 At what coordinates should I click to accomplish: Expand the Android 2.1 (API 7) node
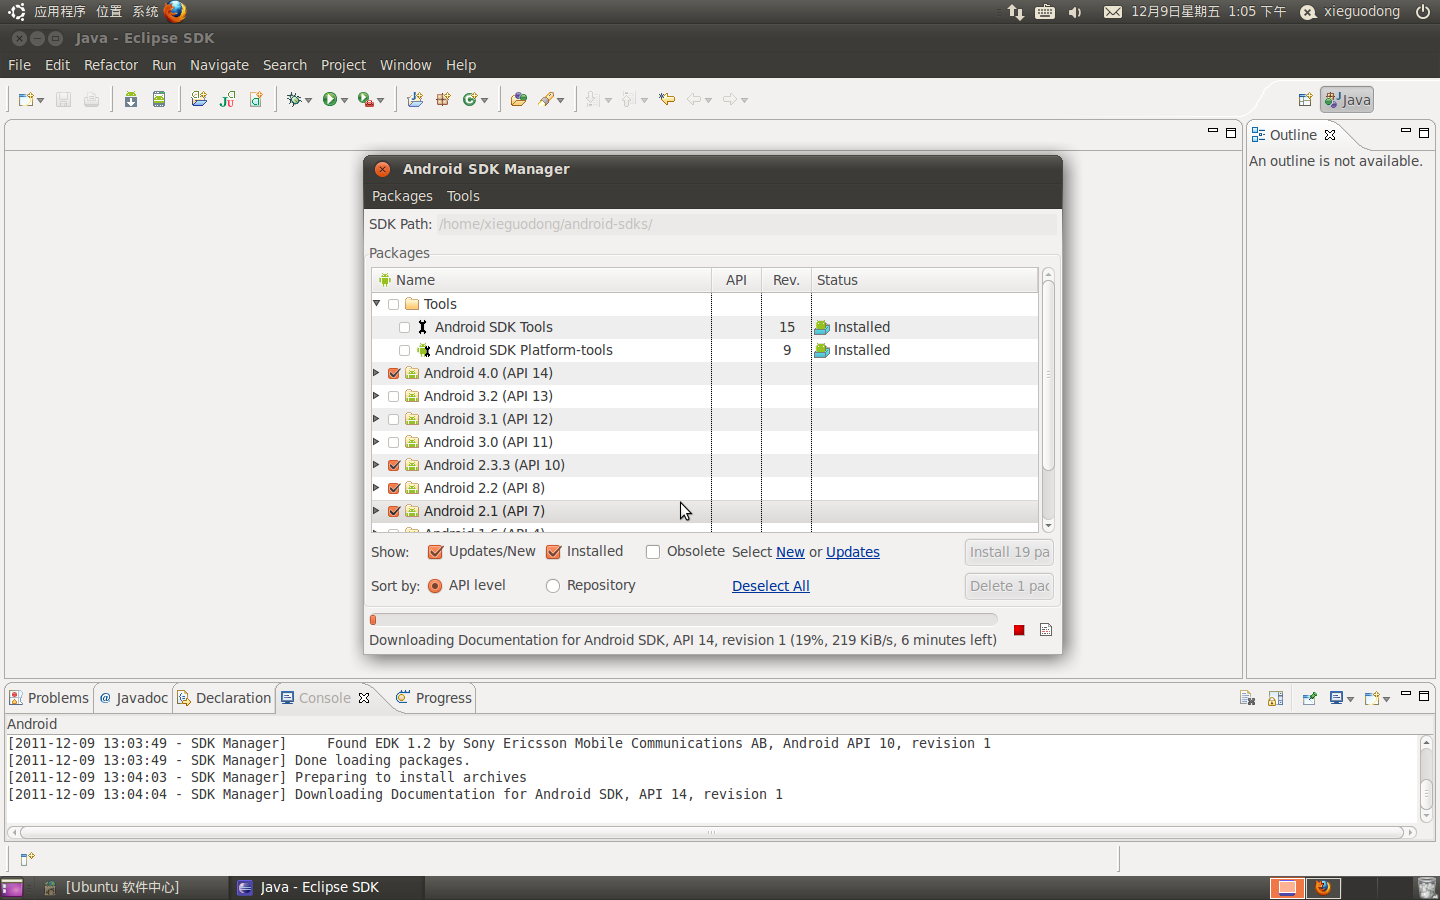pyautogui.click(x=377, y=511)
